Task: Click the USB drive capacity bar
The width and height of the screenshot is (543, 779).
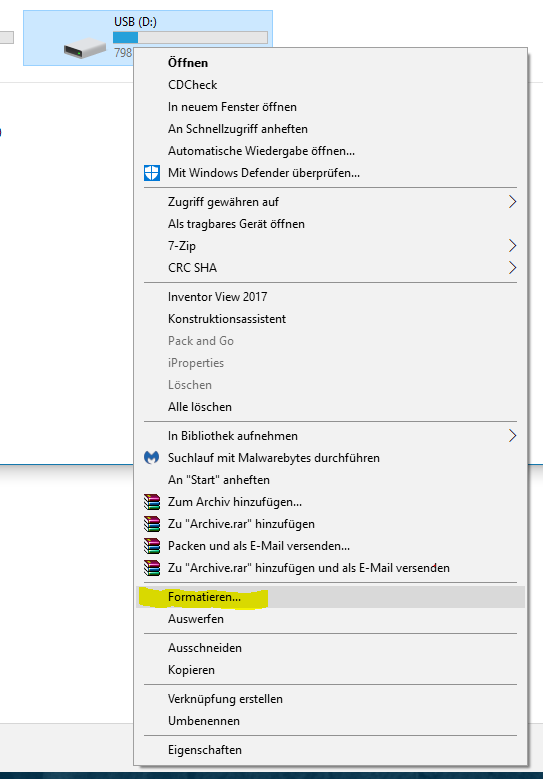Action: pyautogui.click(x=190, y=37)
